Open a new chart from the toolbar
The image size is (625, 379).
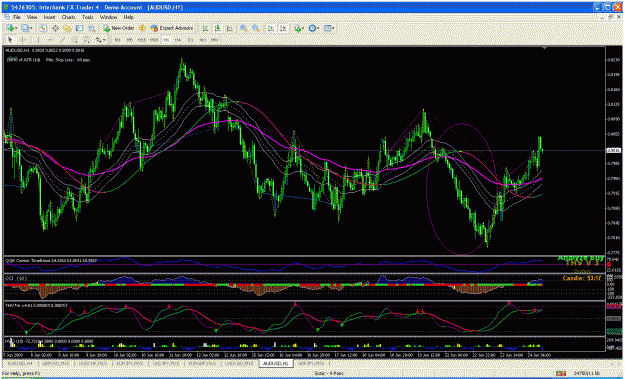pyautogui.click(x=10, y=28)
